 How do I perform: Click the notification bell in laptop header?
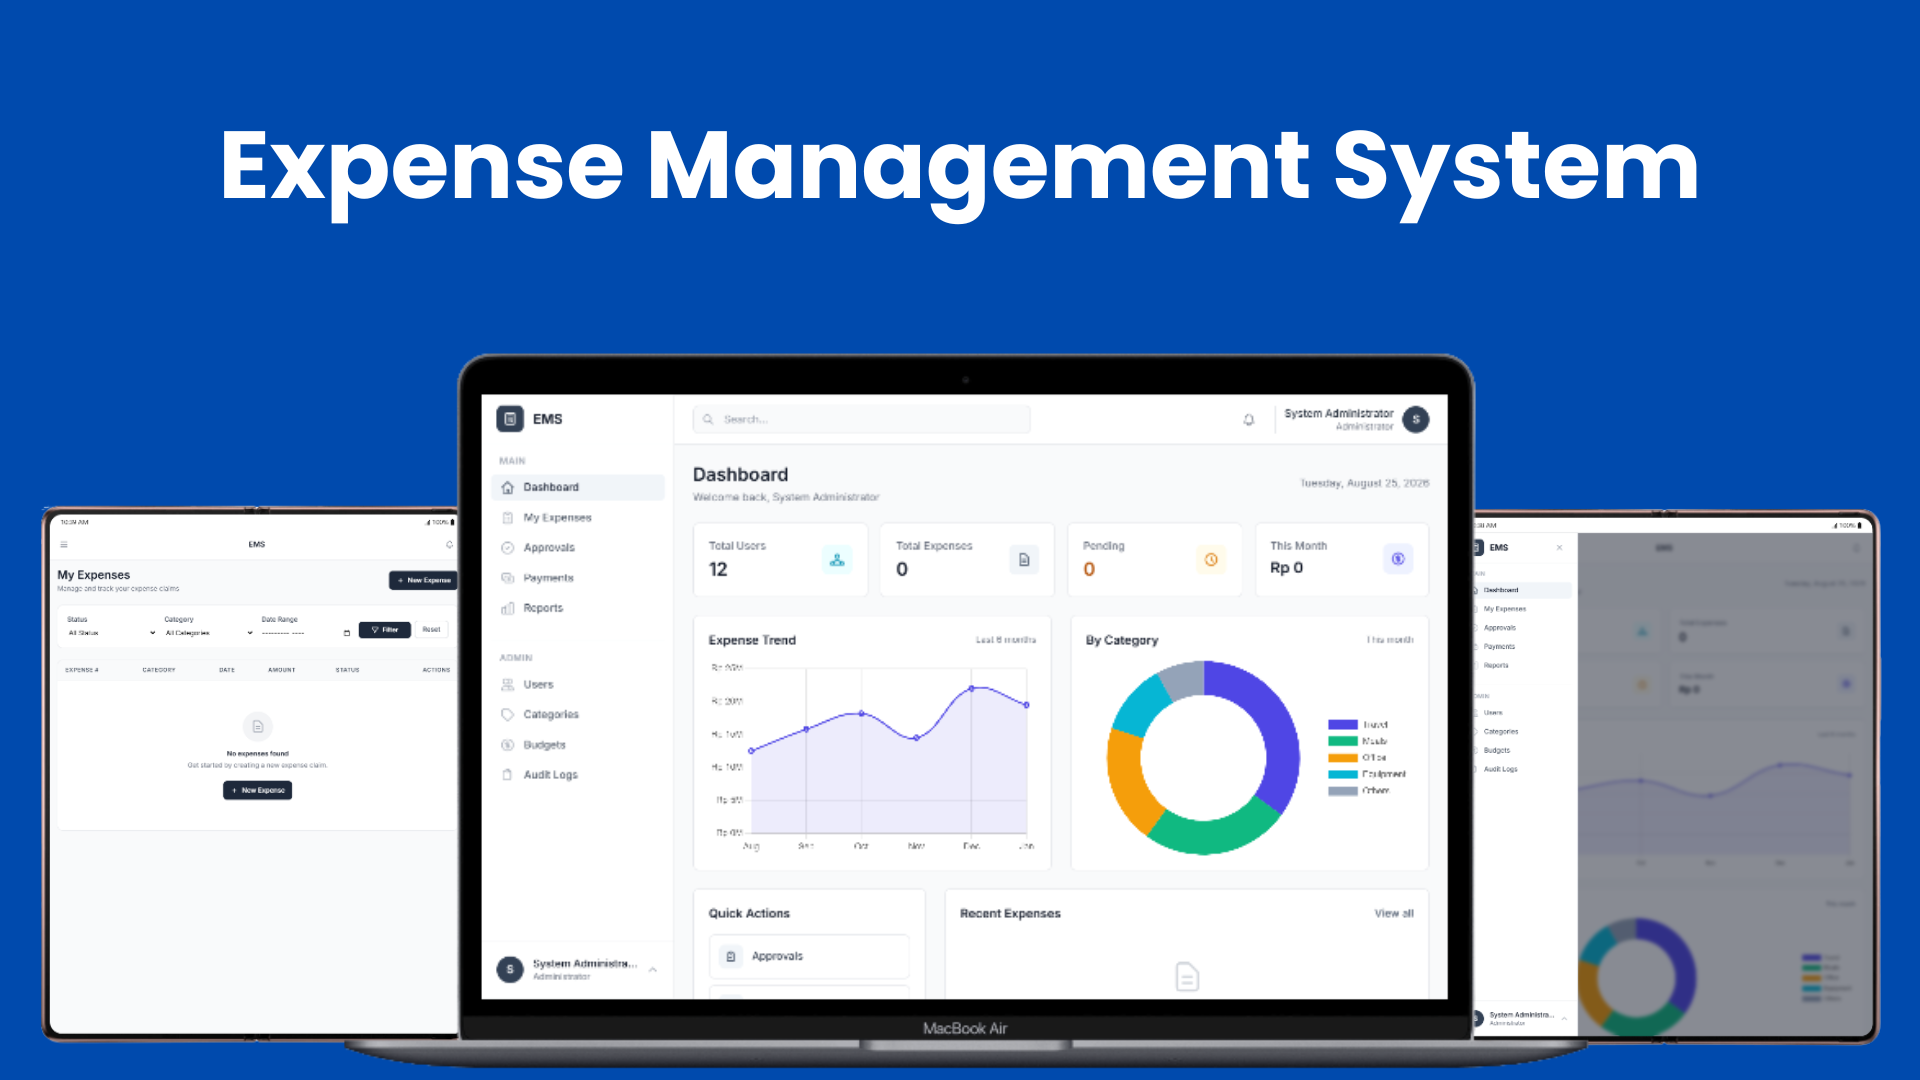click(x=1249, y=420)
